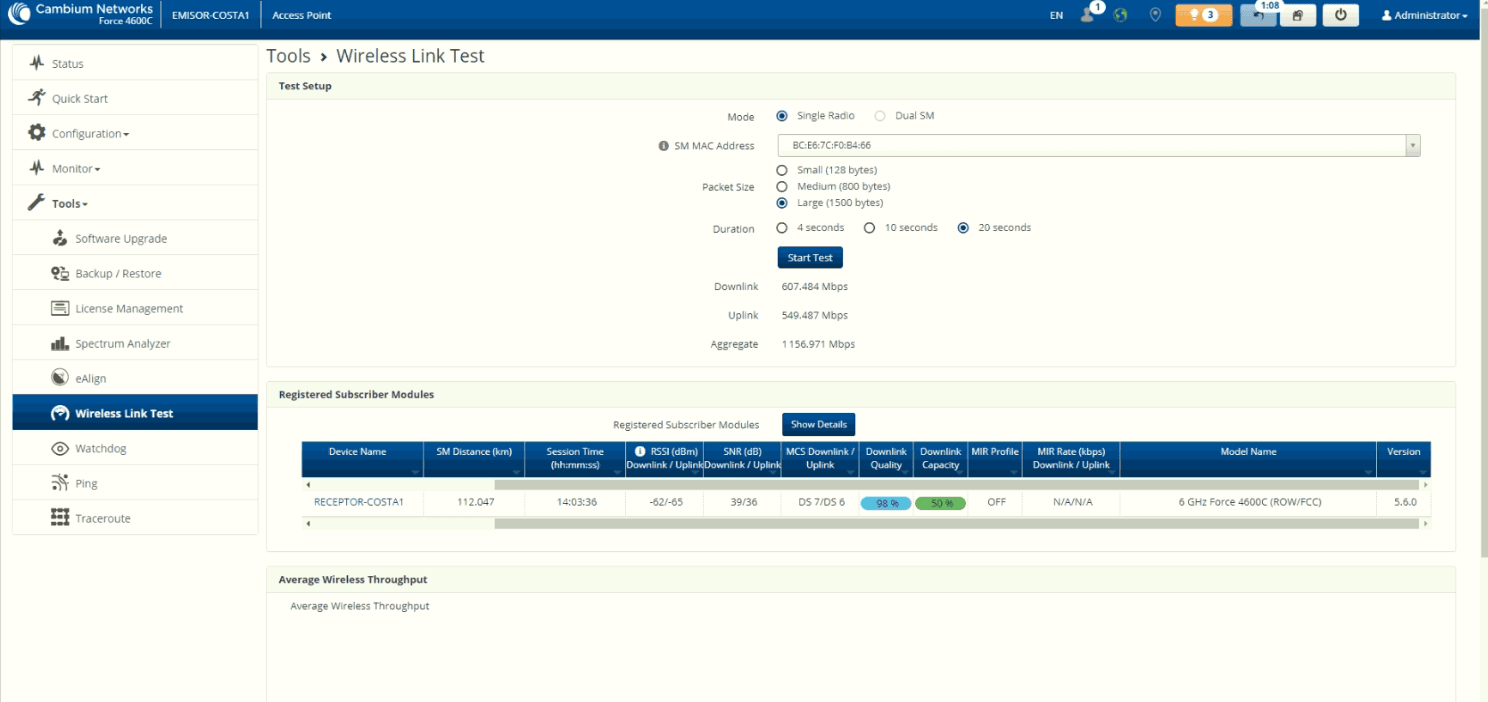Click the Show Details button

[818, 424]
